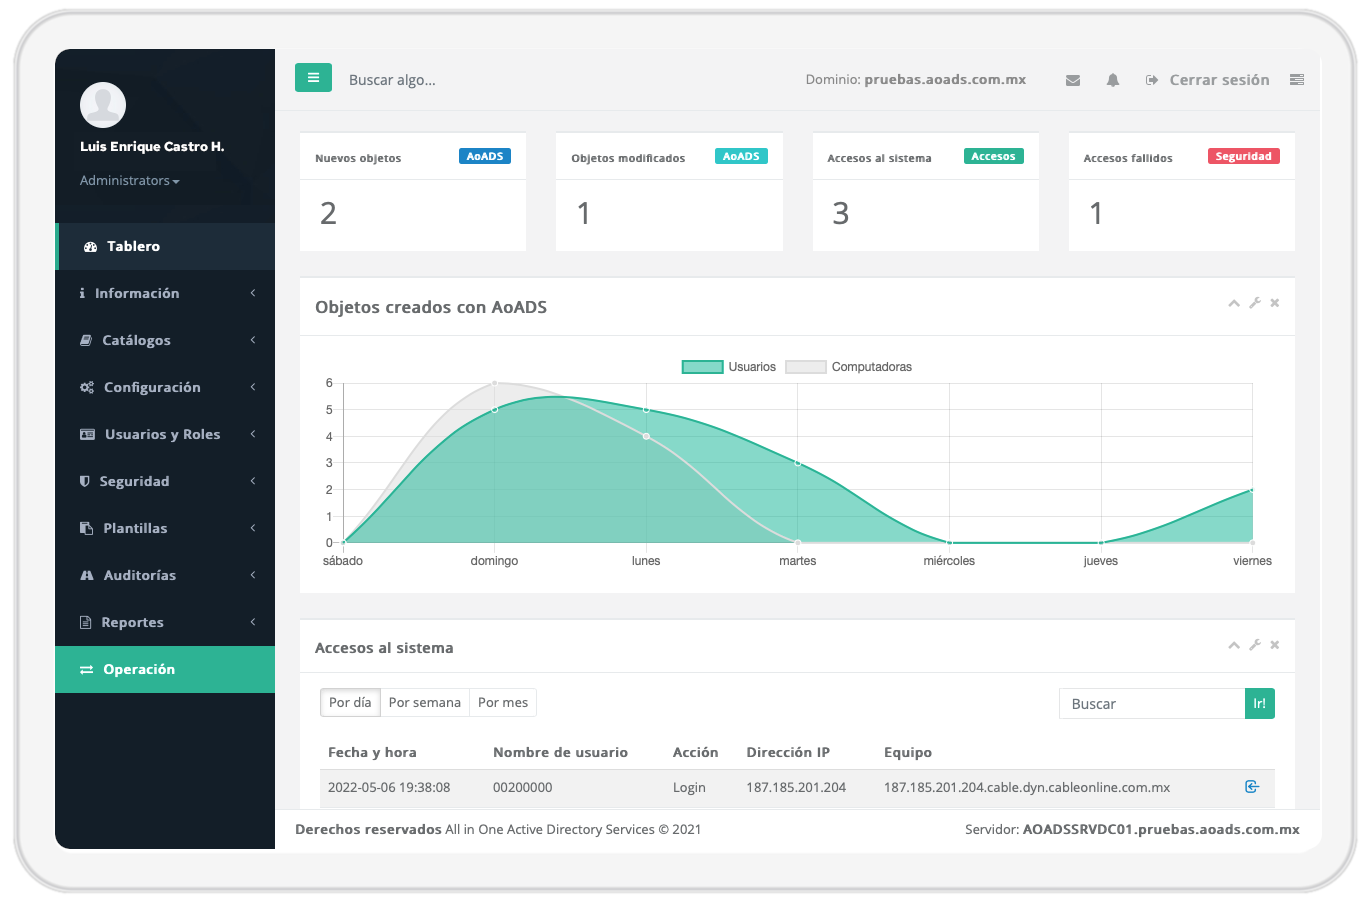1370x902 pixels.
Task: Click the blue AoADS badge on Nuevos objetos
Action: [x=485, y=156]
